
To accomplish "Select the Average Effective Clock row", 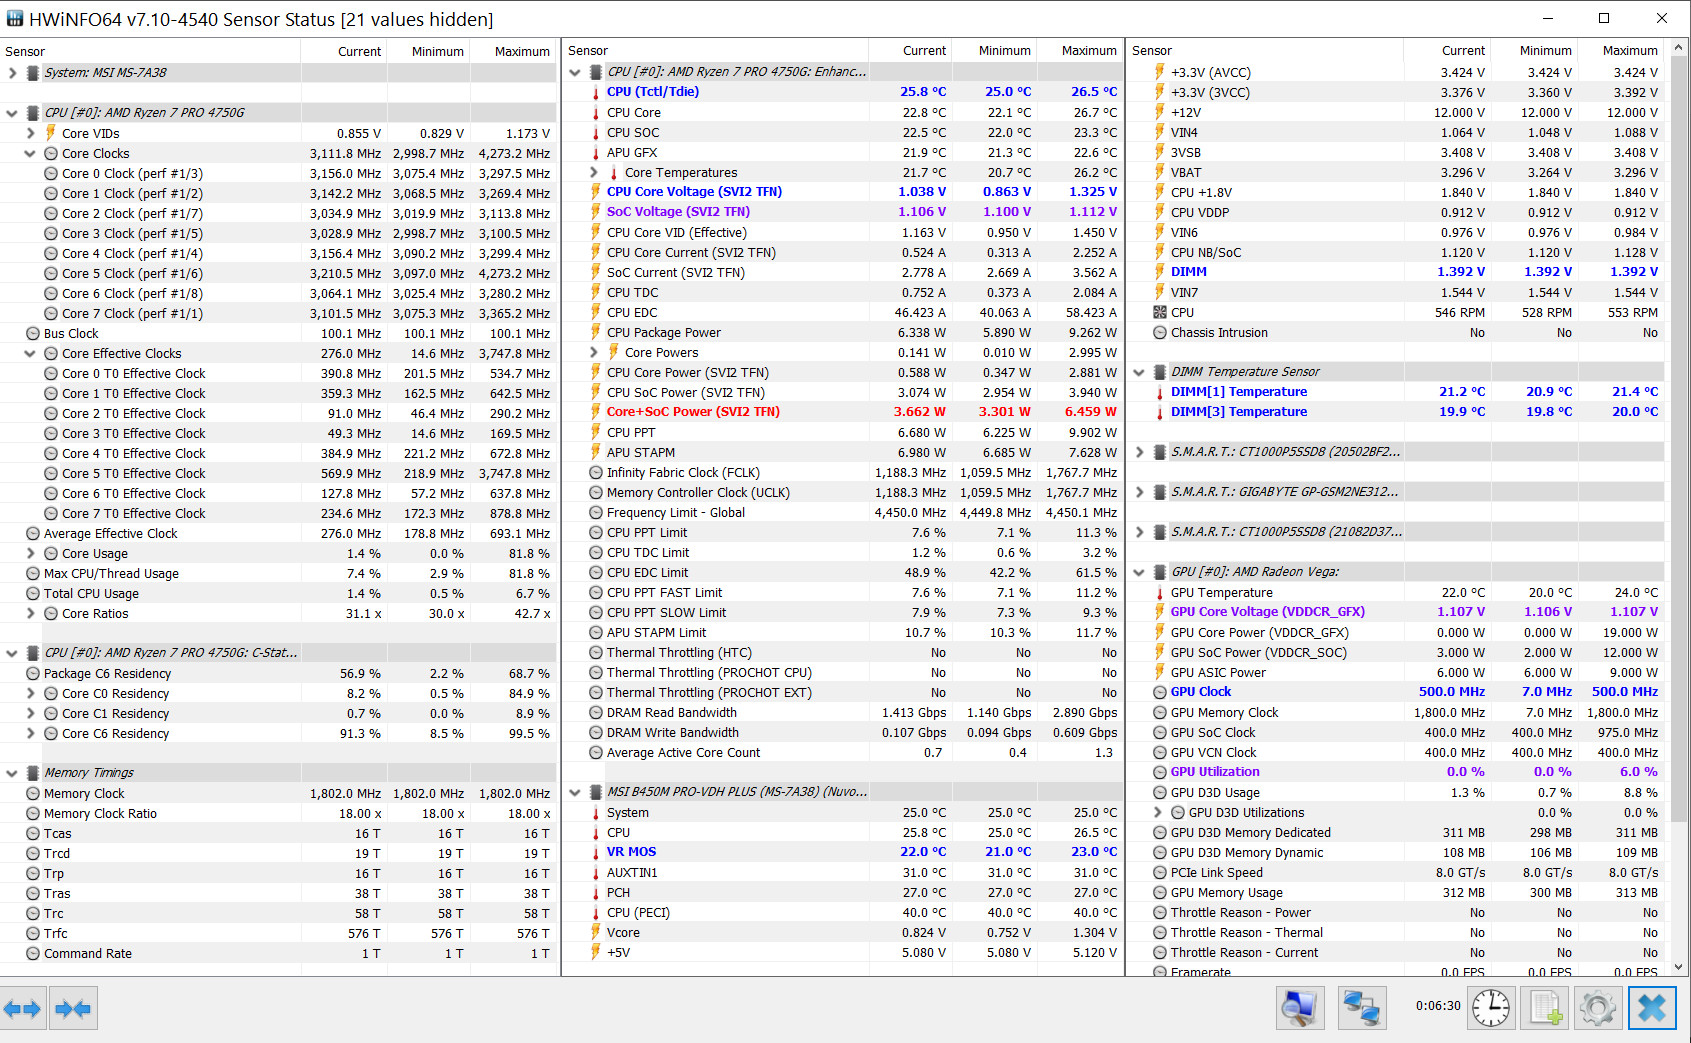I will click(279, 533).
